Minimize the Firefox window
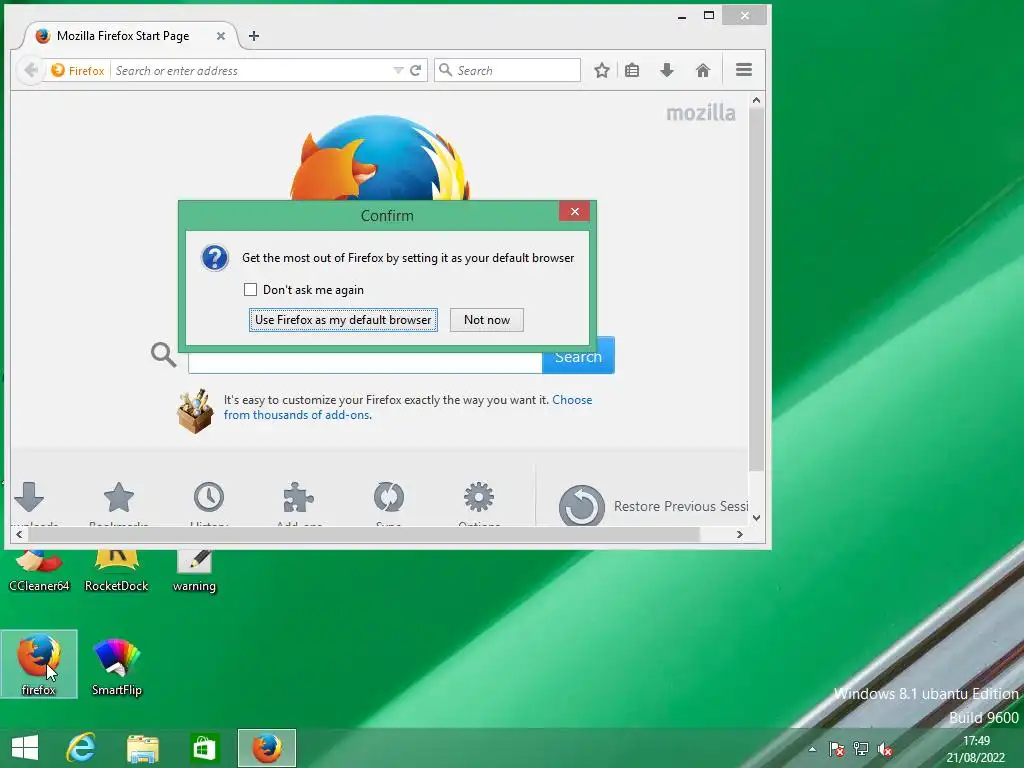This screenshot has width=1024, height=768. [x=682, y=16]
